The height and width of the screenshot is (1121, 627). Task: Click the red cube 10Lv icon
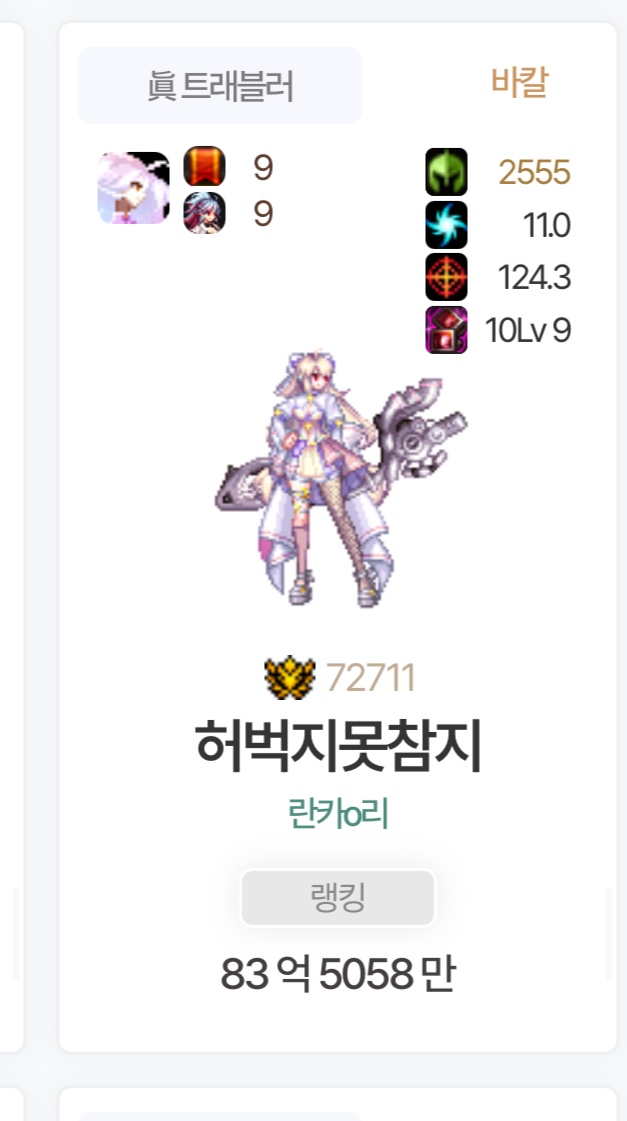(446, 330)
